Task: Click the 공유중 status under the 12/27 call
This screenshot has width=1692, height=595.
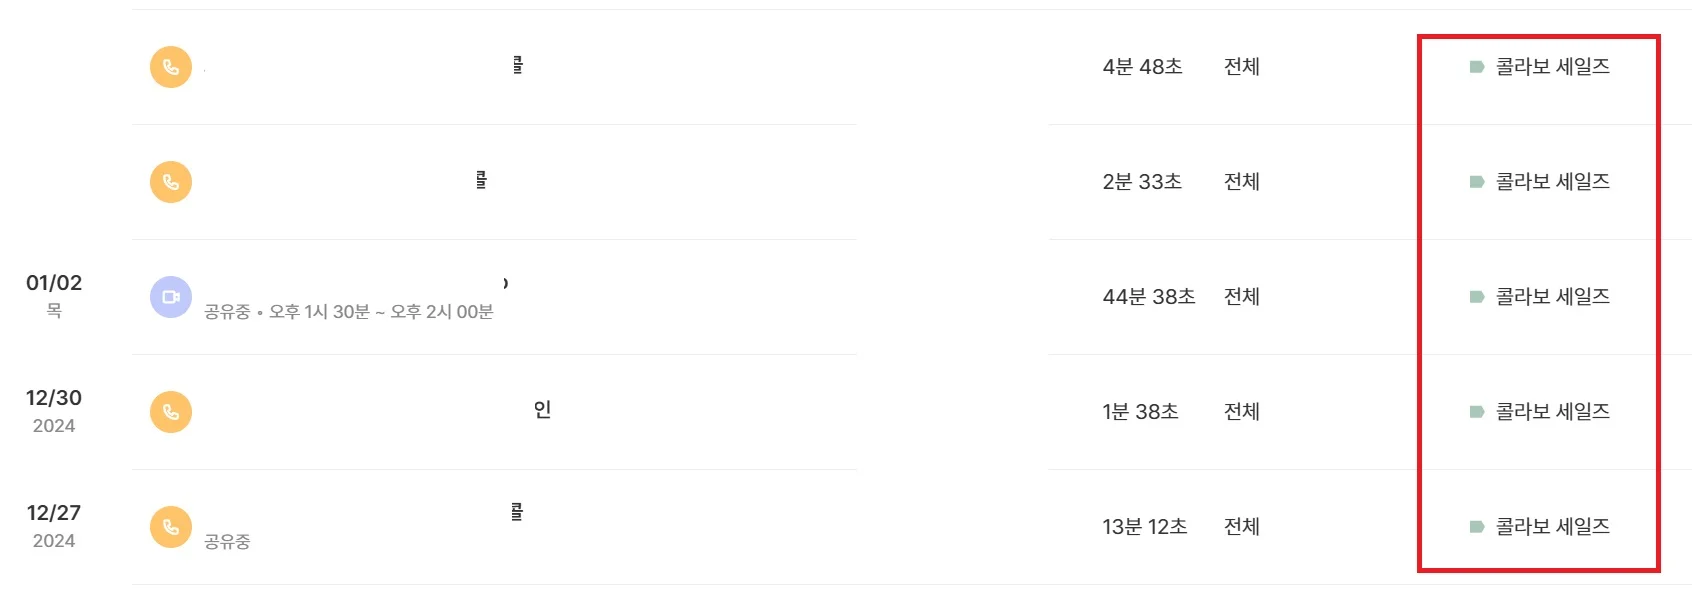Action: [227, 542]
